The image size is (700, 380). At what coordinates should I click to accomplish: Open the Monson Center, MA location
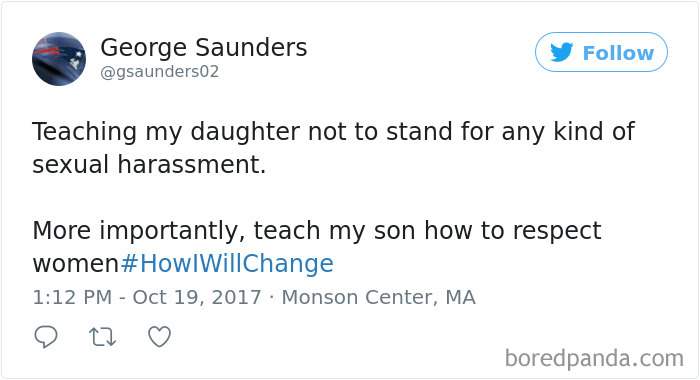(379, 297)
